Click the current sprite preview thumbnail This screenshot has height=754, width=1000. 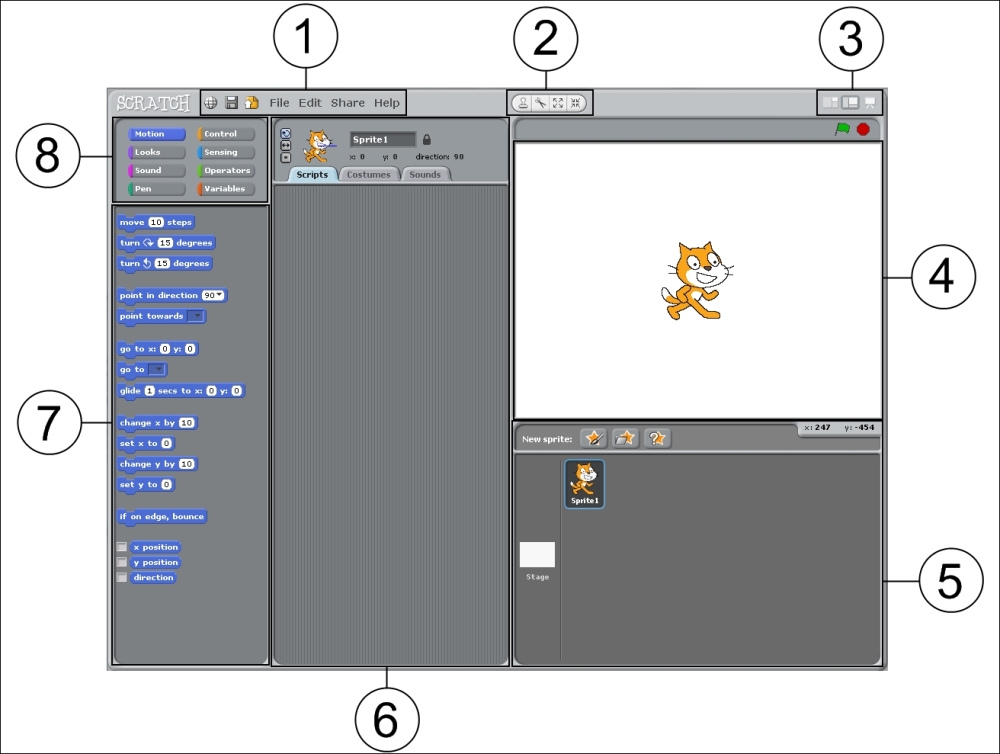pyautogui.click(x=318, y=145)
